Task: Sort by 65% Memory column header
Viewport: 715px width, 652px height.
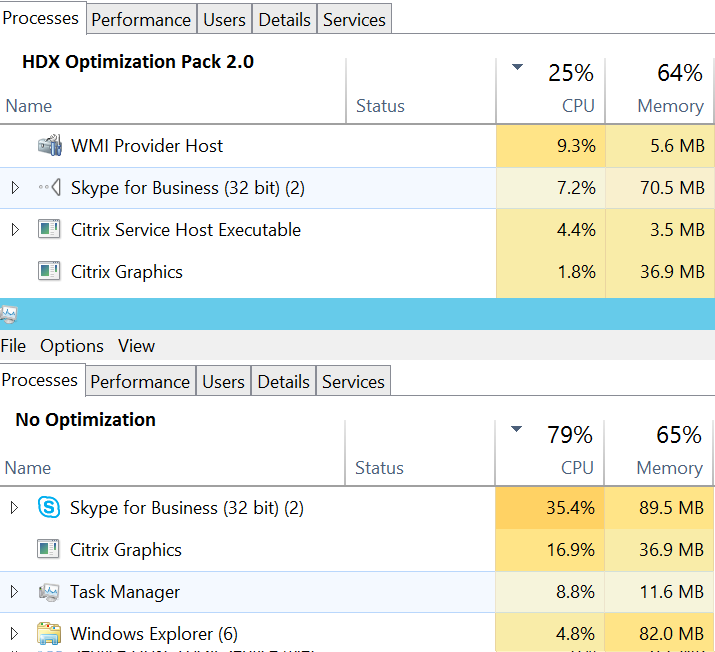Action: [x=658, y=452]
